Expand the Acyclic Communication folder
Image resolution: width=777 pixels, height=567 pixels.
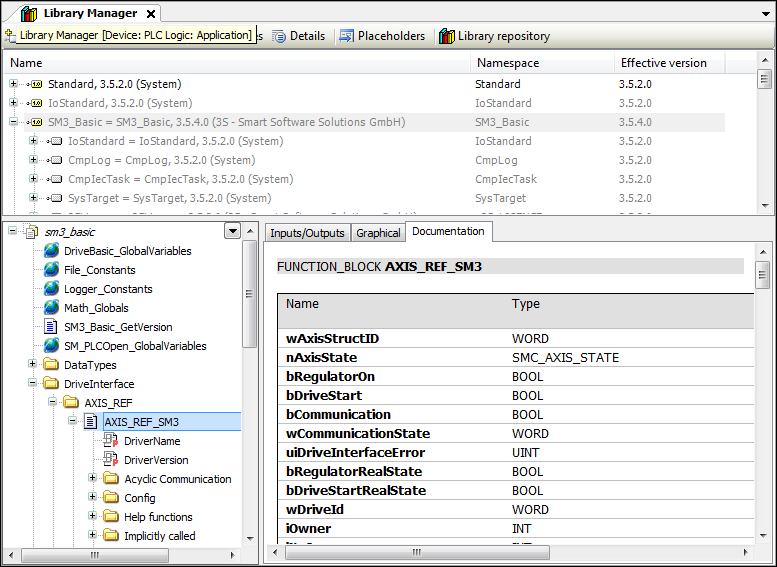click(x=92, y=478)
